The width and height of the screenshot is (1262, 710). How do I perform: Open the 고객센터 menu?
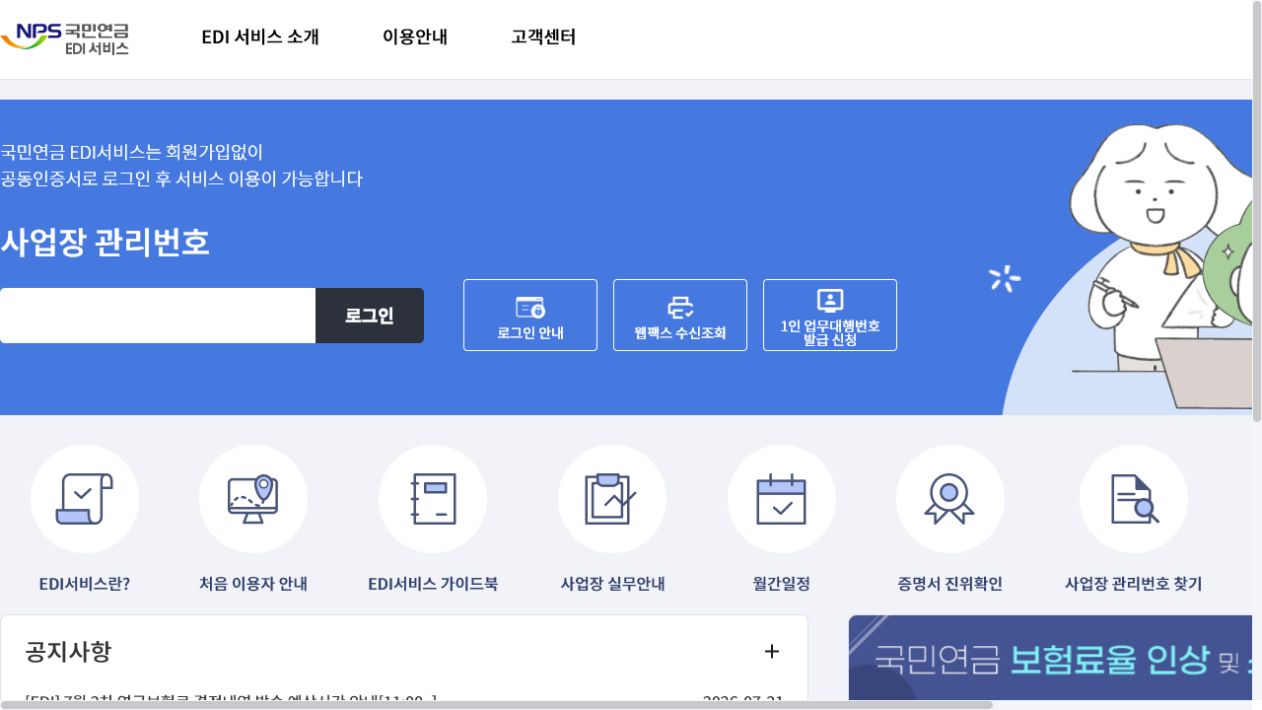pyautogui.click(x=543, y=37)
